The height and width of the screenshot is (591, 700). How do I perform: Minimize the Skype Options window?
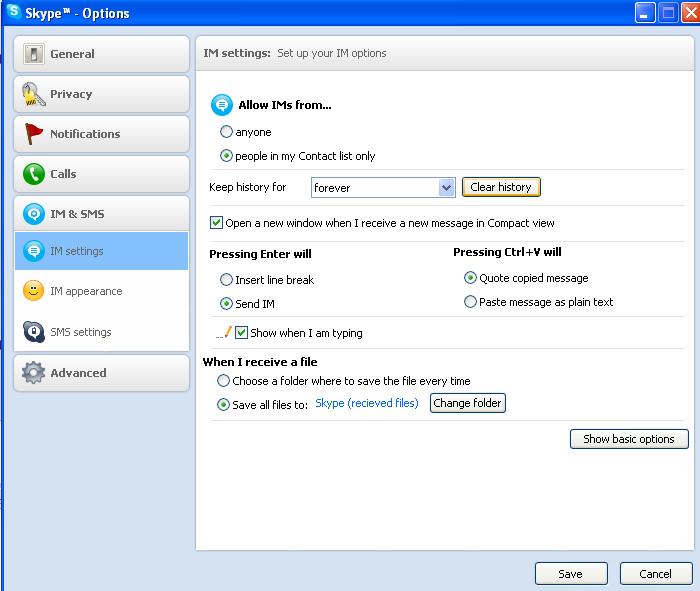pyautogui.click(x=645, y=12)
